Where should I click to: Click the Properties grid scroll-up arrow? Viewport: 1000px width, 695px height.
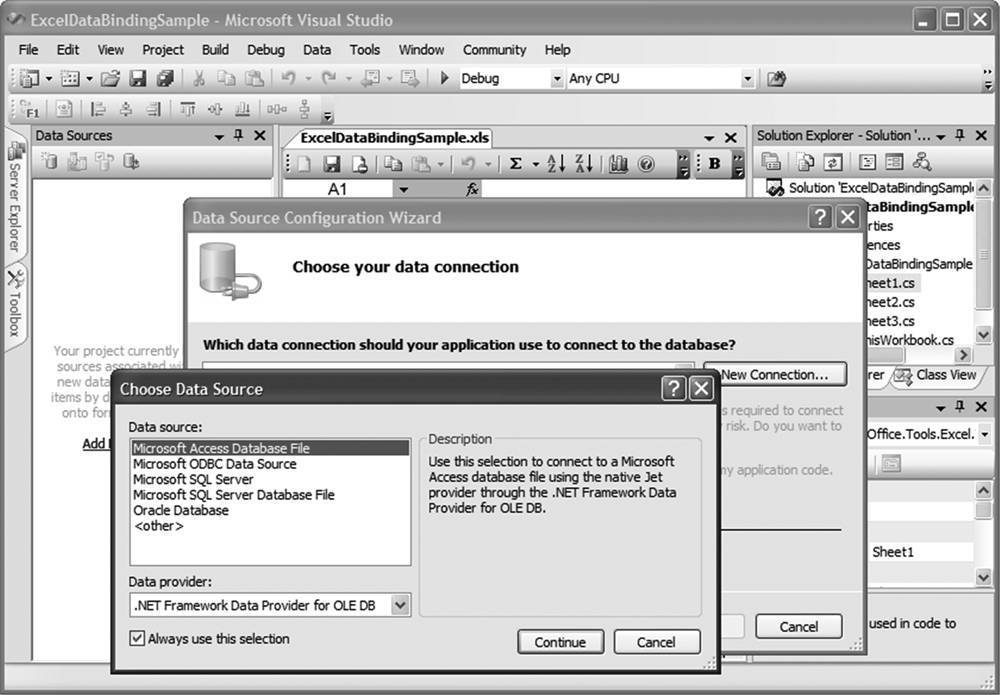(x=983, y=490)
